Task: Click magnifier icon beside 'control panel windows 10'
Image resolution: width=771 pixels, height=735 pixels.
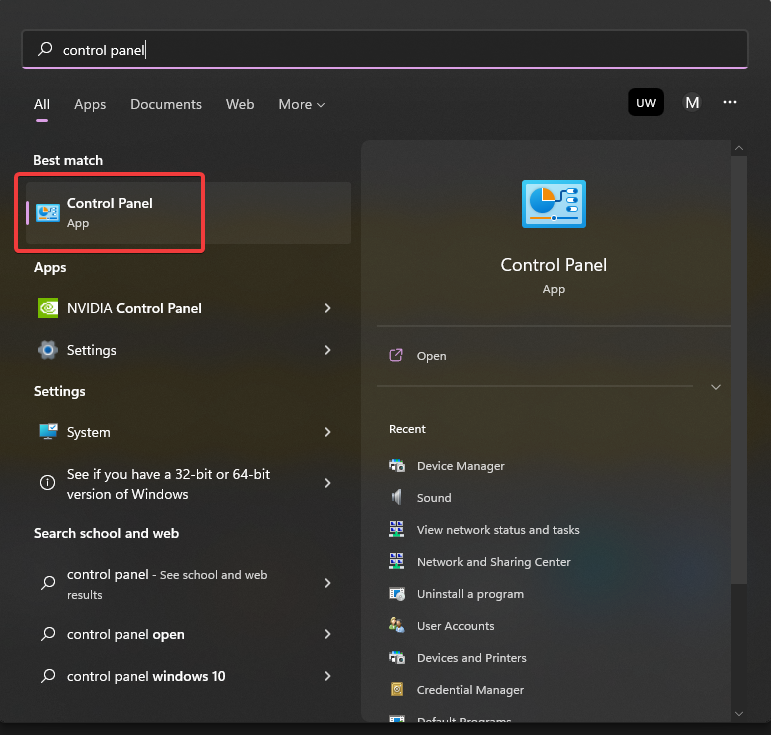Action: [x=48, y=676]
